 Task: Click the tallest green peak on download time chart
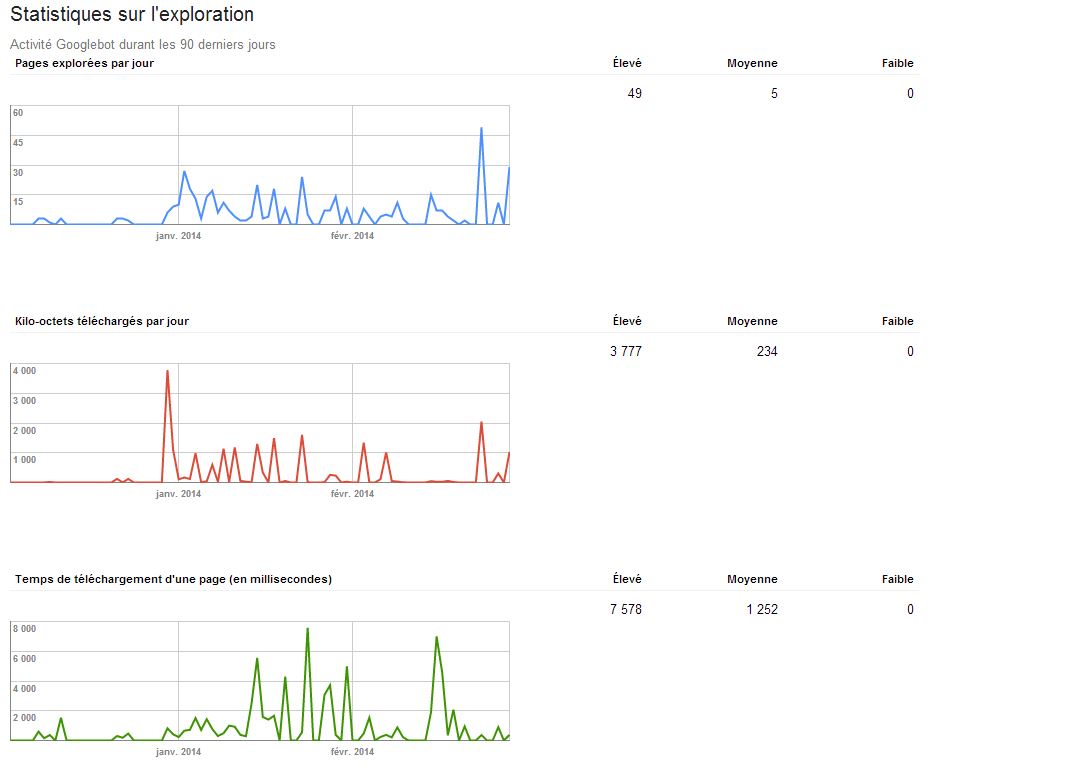307,630
